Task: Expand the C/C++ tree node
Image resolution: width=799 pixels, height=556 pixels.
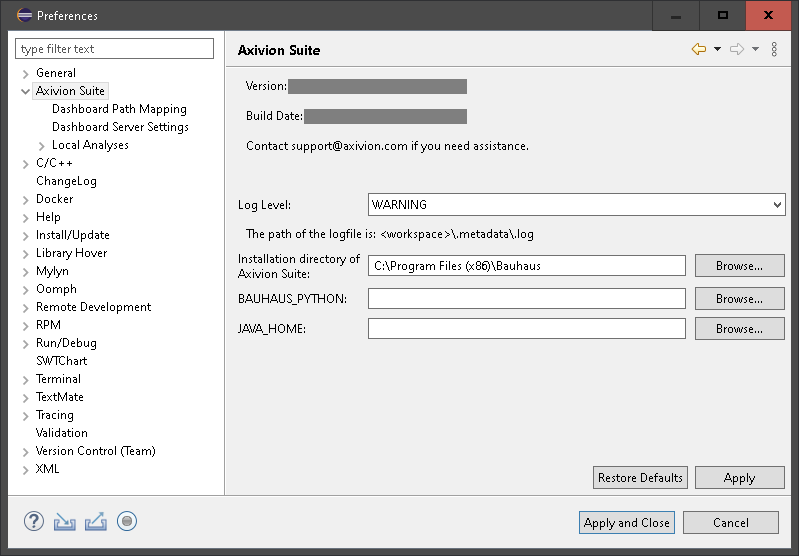Action: (x=25, y=164)
